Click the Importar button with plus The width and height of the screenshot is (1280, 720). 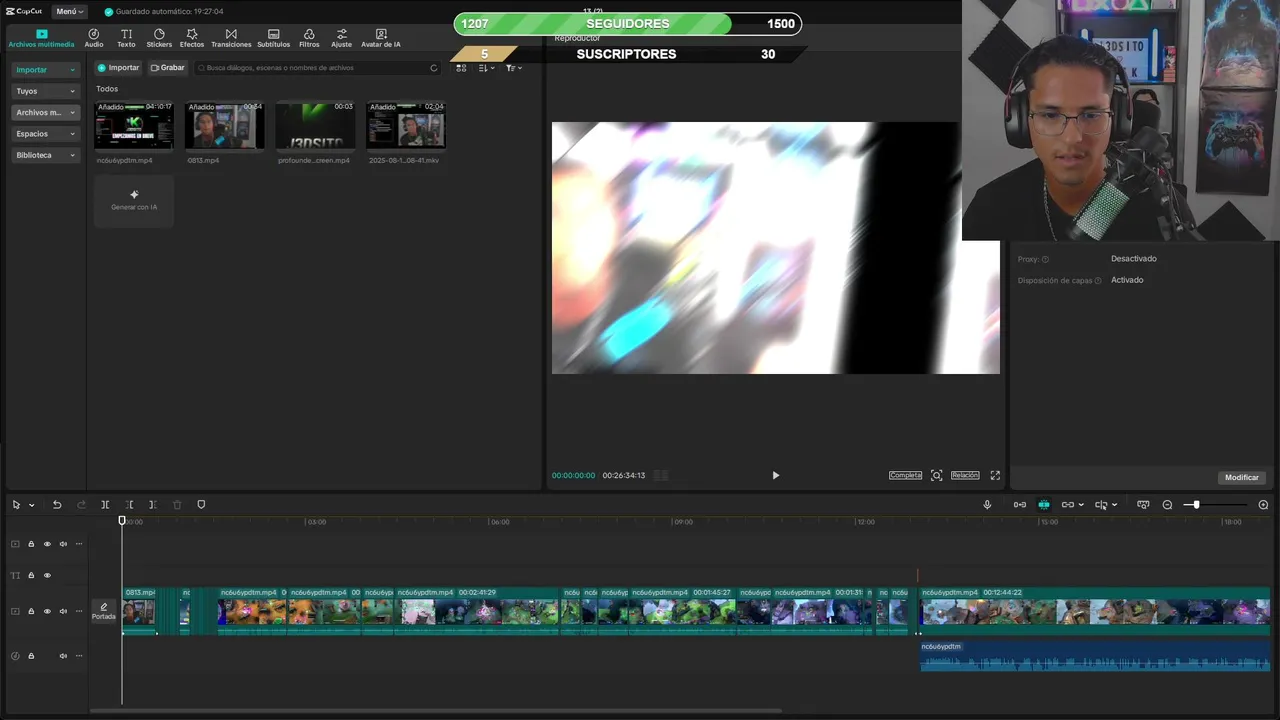(118, 68)
